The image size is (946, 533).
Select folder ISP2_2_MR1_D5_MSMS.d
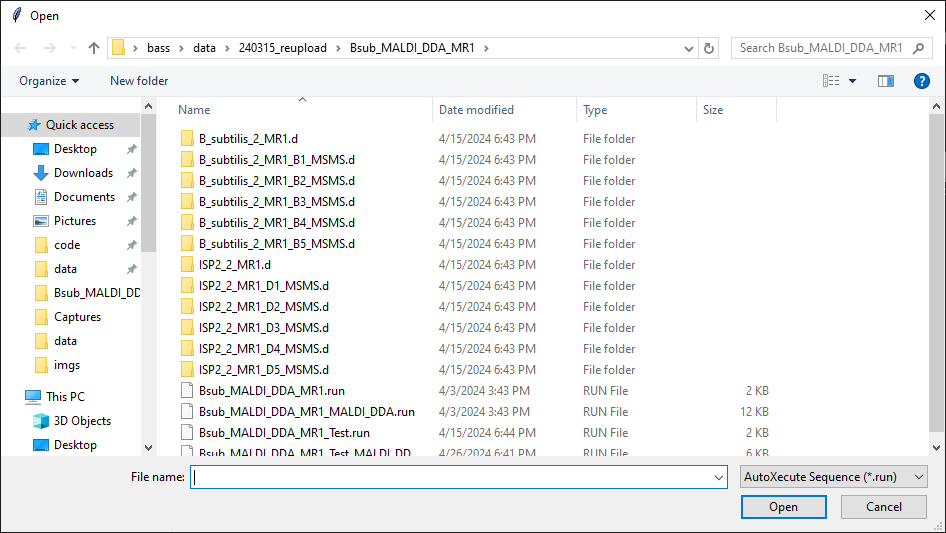point(264,370)
